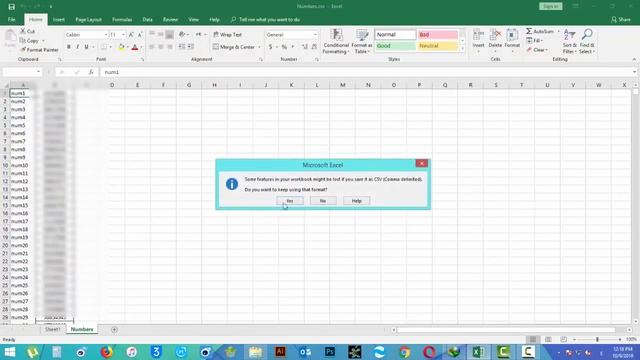Toggle underline formatting
The height and width of the screenshot is (360, 640).
pyautogui.click(x=87, y=47)
